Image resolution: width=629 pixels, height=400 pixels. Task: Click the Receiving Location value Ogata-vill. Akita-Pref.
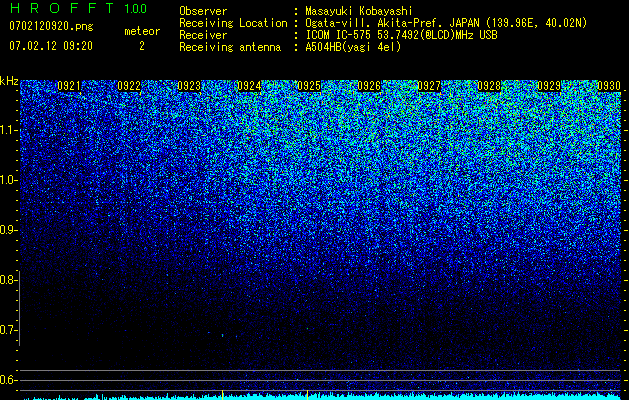click(x=374, y=23)
